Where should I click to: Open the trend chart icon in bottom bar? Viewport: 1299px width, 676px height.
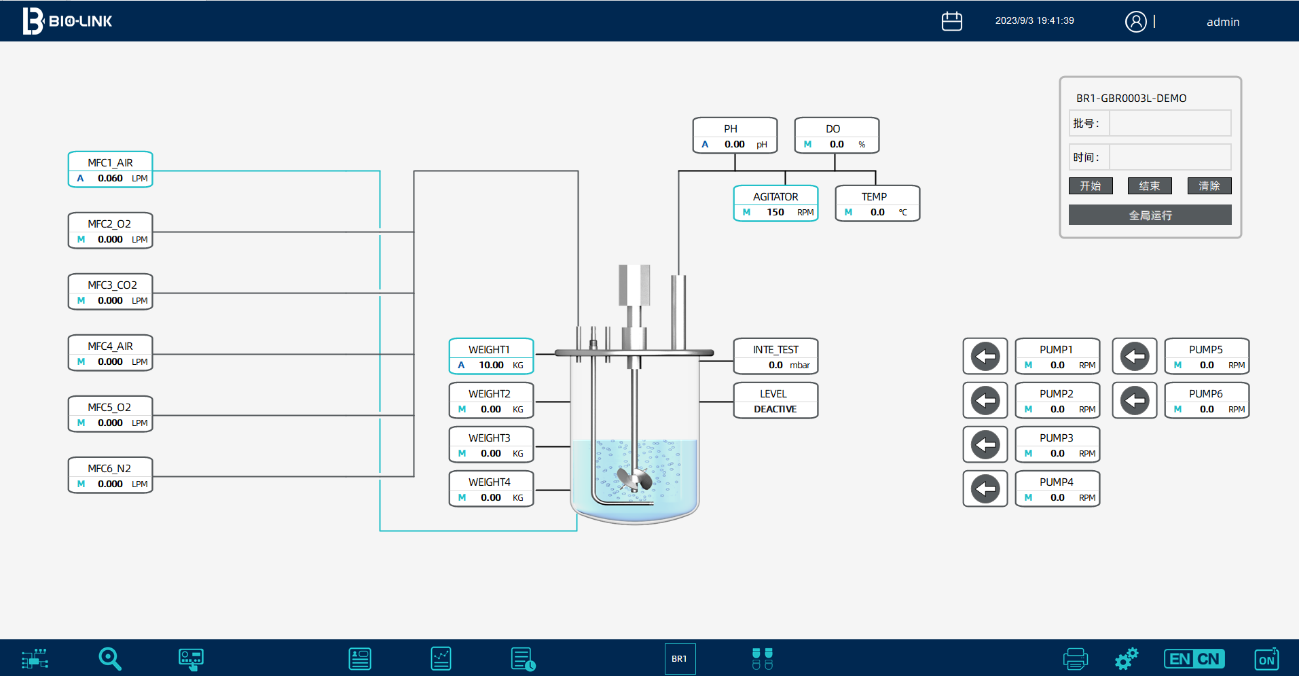click(441, 658)
